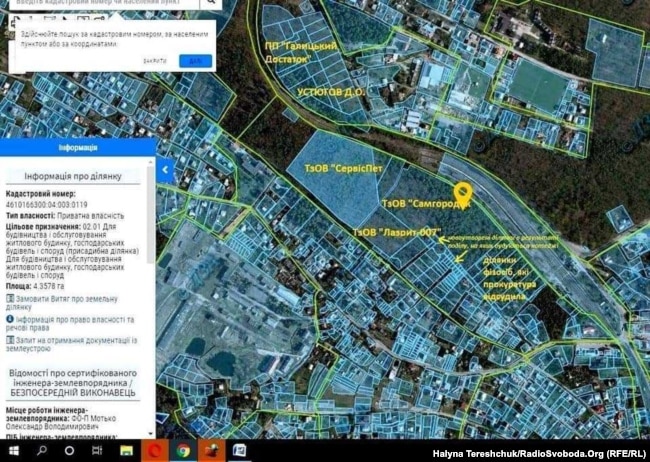The image size is (650, 462).
Task: Collapse the info panel with the blue arrow
Action: coord(165,170)
